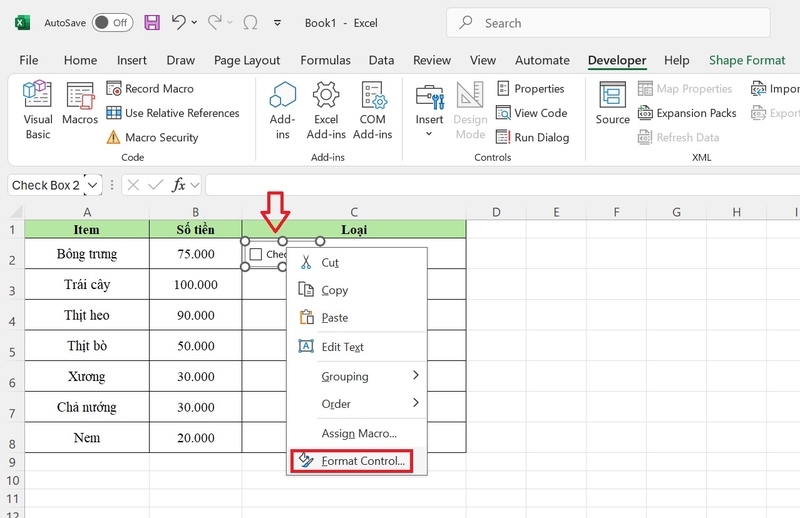The width and height of the screenshot is (800, 518).
Task: Click the formula bar Cancel X
Action: [133, 185]
